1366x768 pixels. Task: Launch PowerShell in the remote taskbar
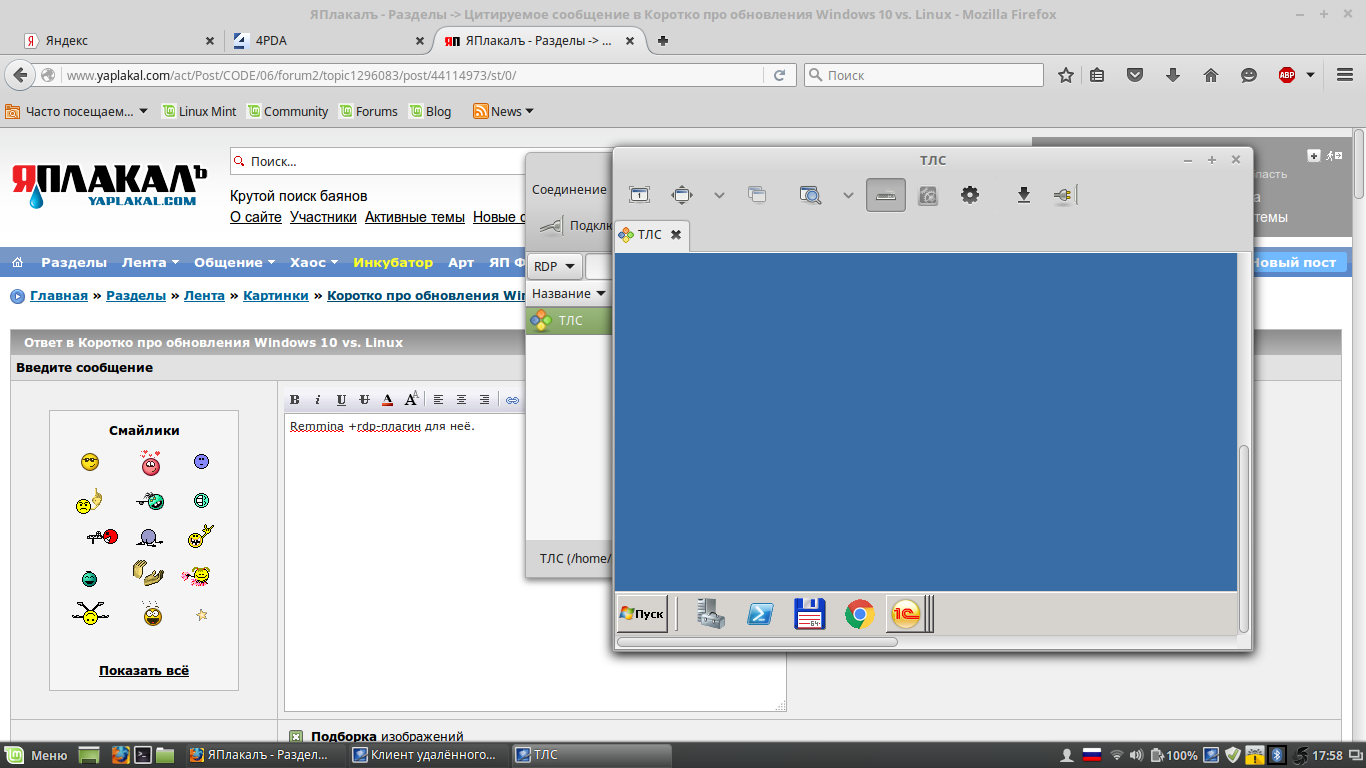pyautogui.click(x=760, y=614)
